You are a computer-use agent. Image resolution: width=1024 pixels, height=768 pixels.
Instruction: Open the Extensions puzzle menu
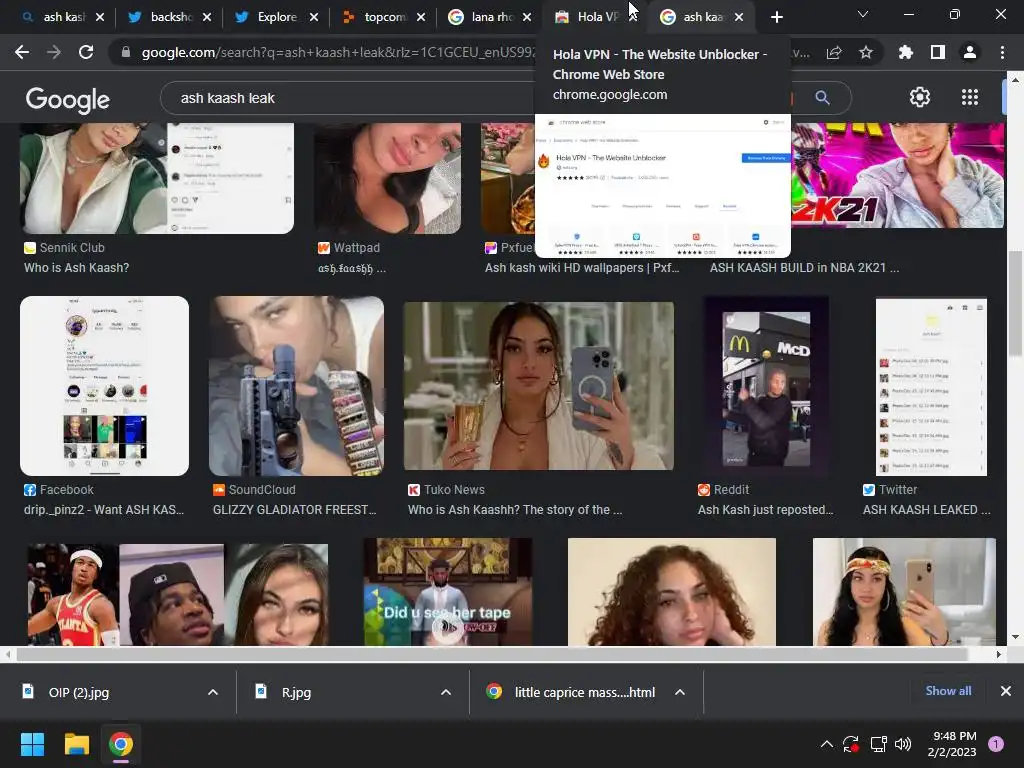(x=906, y=52)
